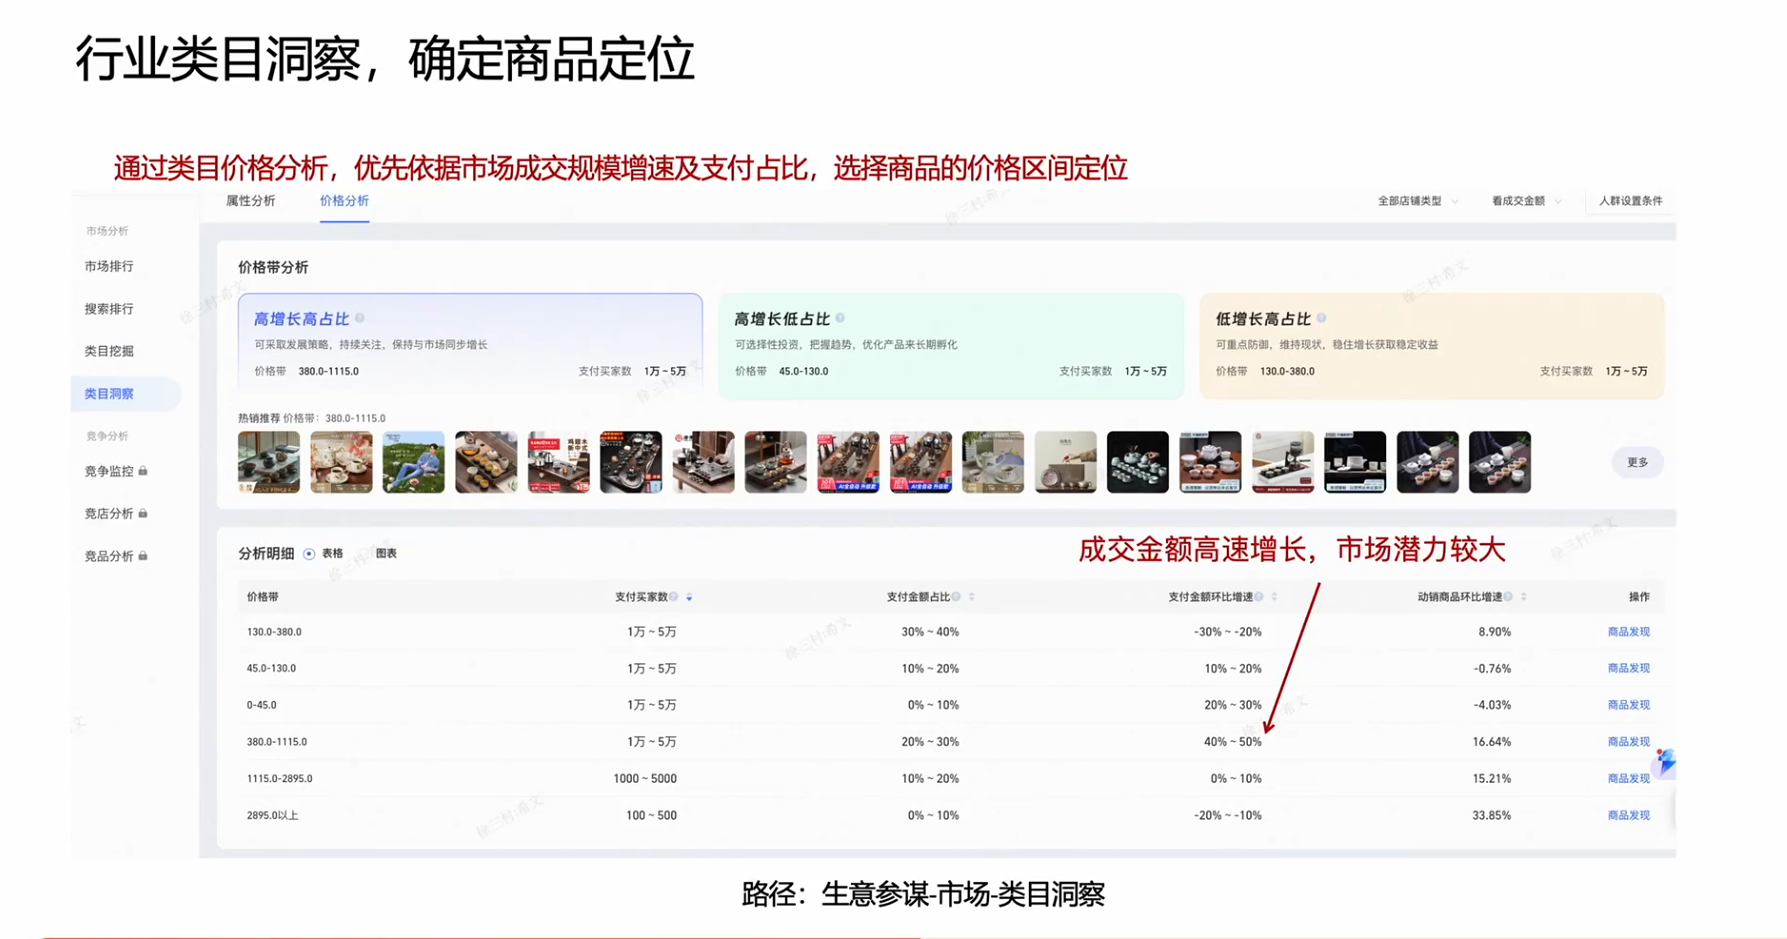Click 商品发现 link for 45.0-130.0 row
This screenshot has height=939, width=1787.
pyautogui.click(x=1628, y=668)
